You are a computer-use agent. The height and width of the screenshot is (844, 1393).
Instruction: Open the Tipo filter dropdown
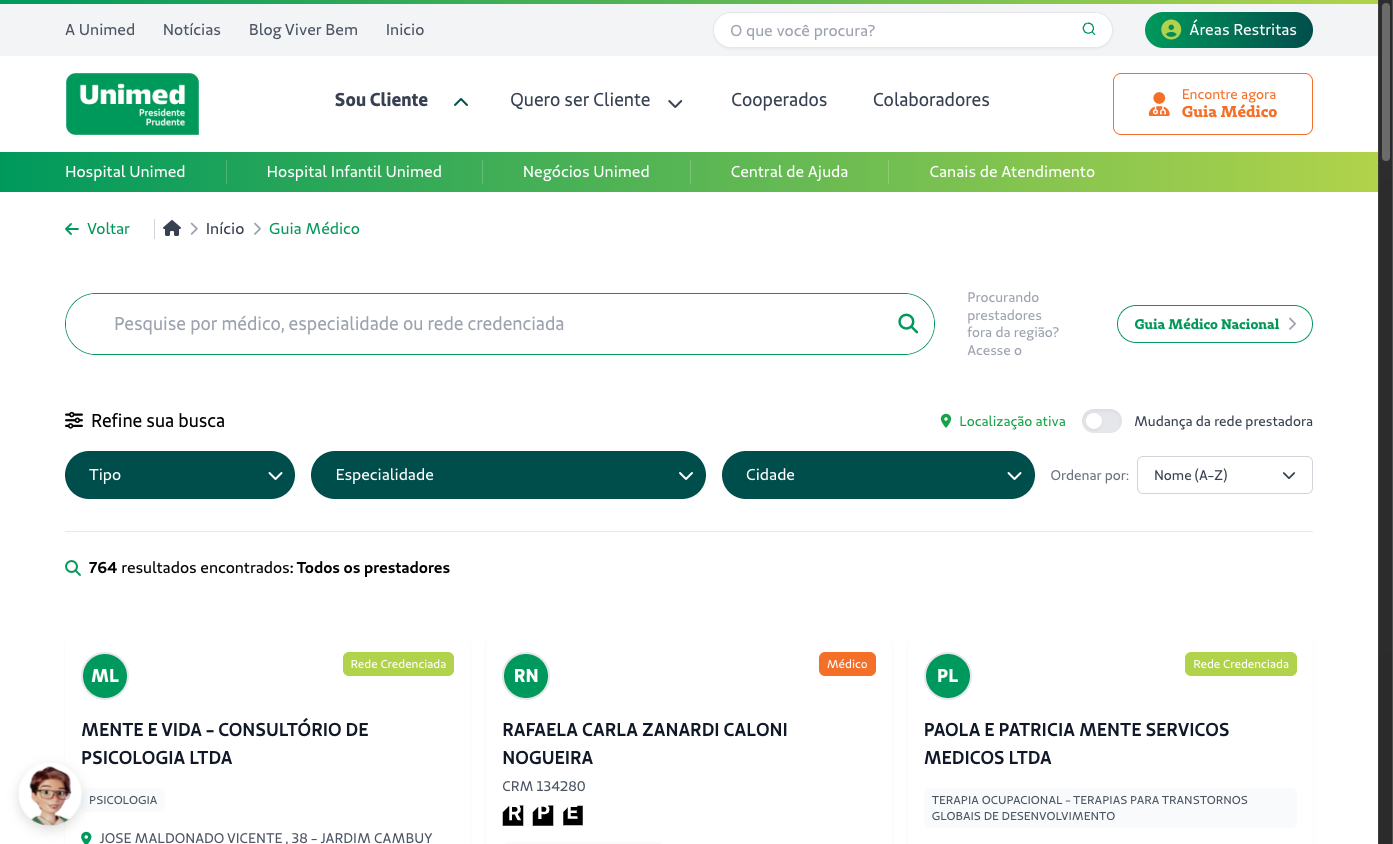179,474
